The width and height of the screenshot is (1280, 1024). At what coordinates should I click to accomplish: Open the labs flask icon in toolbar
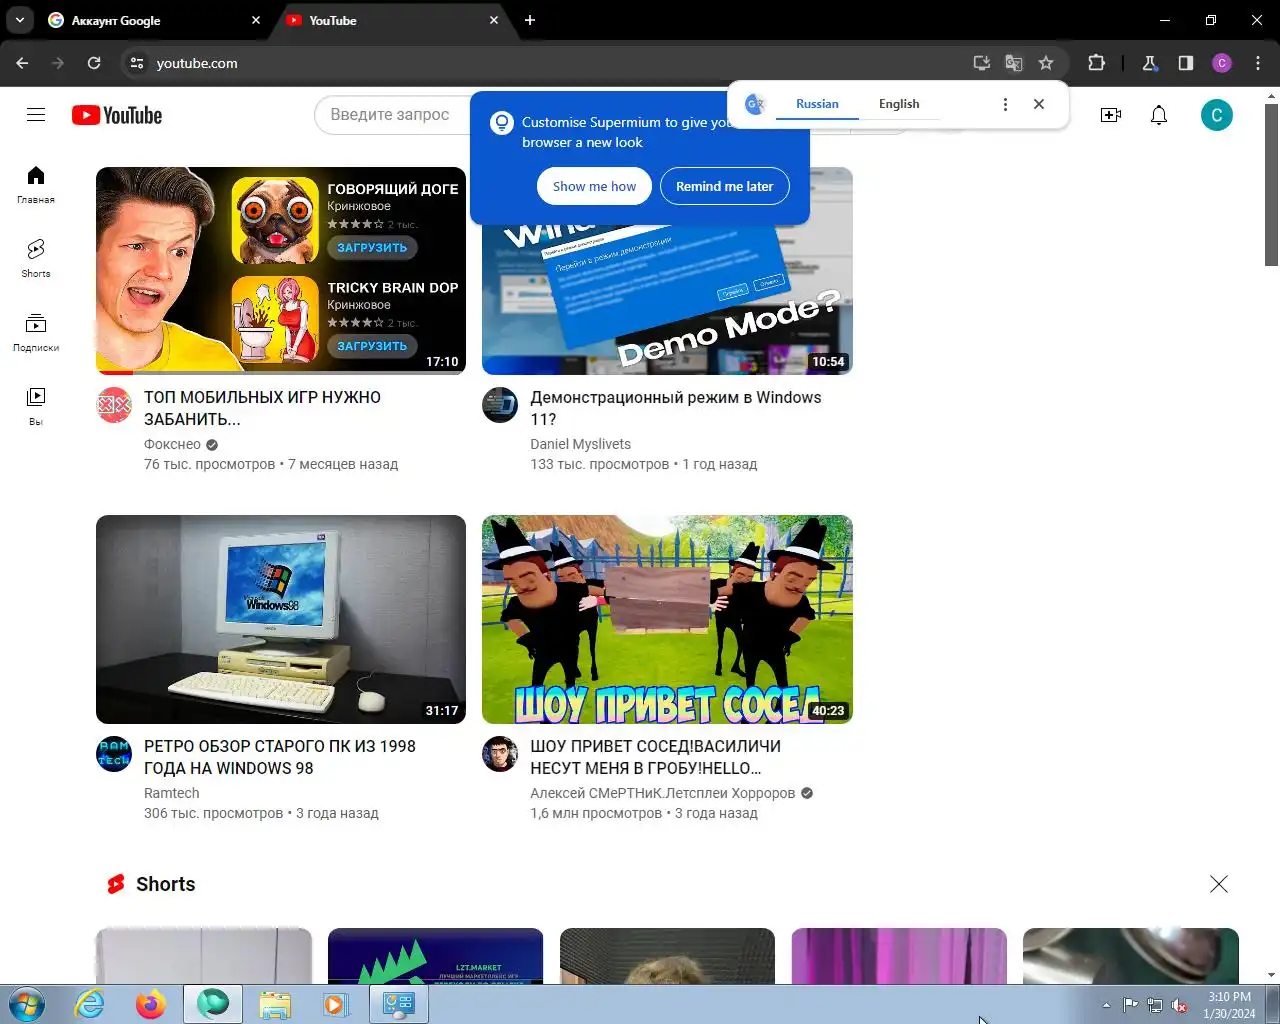coord(1149,63)
